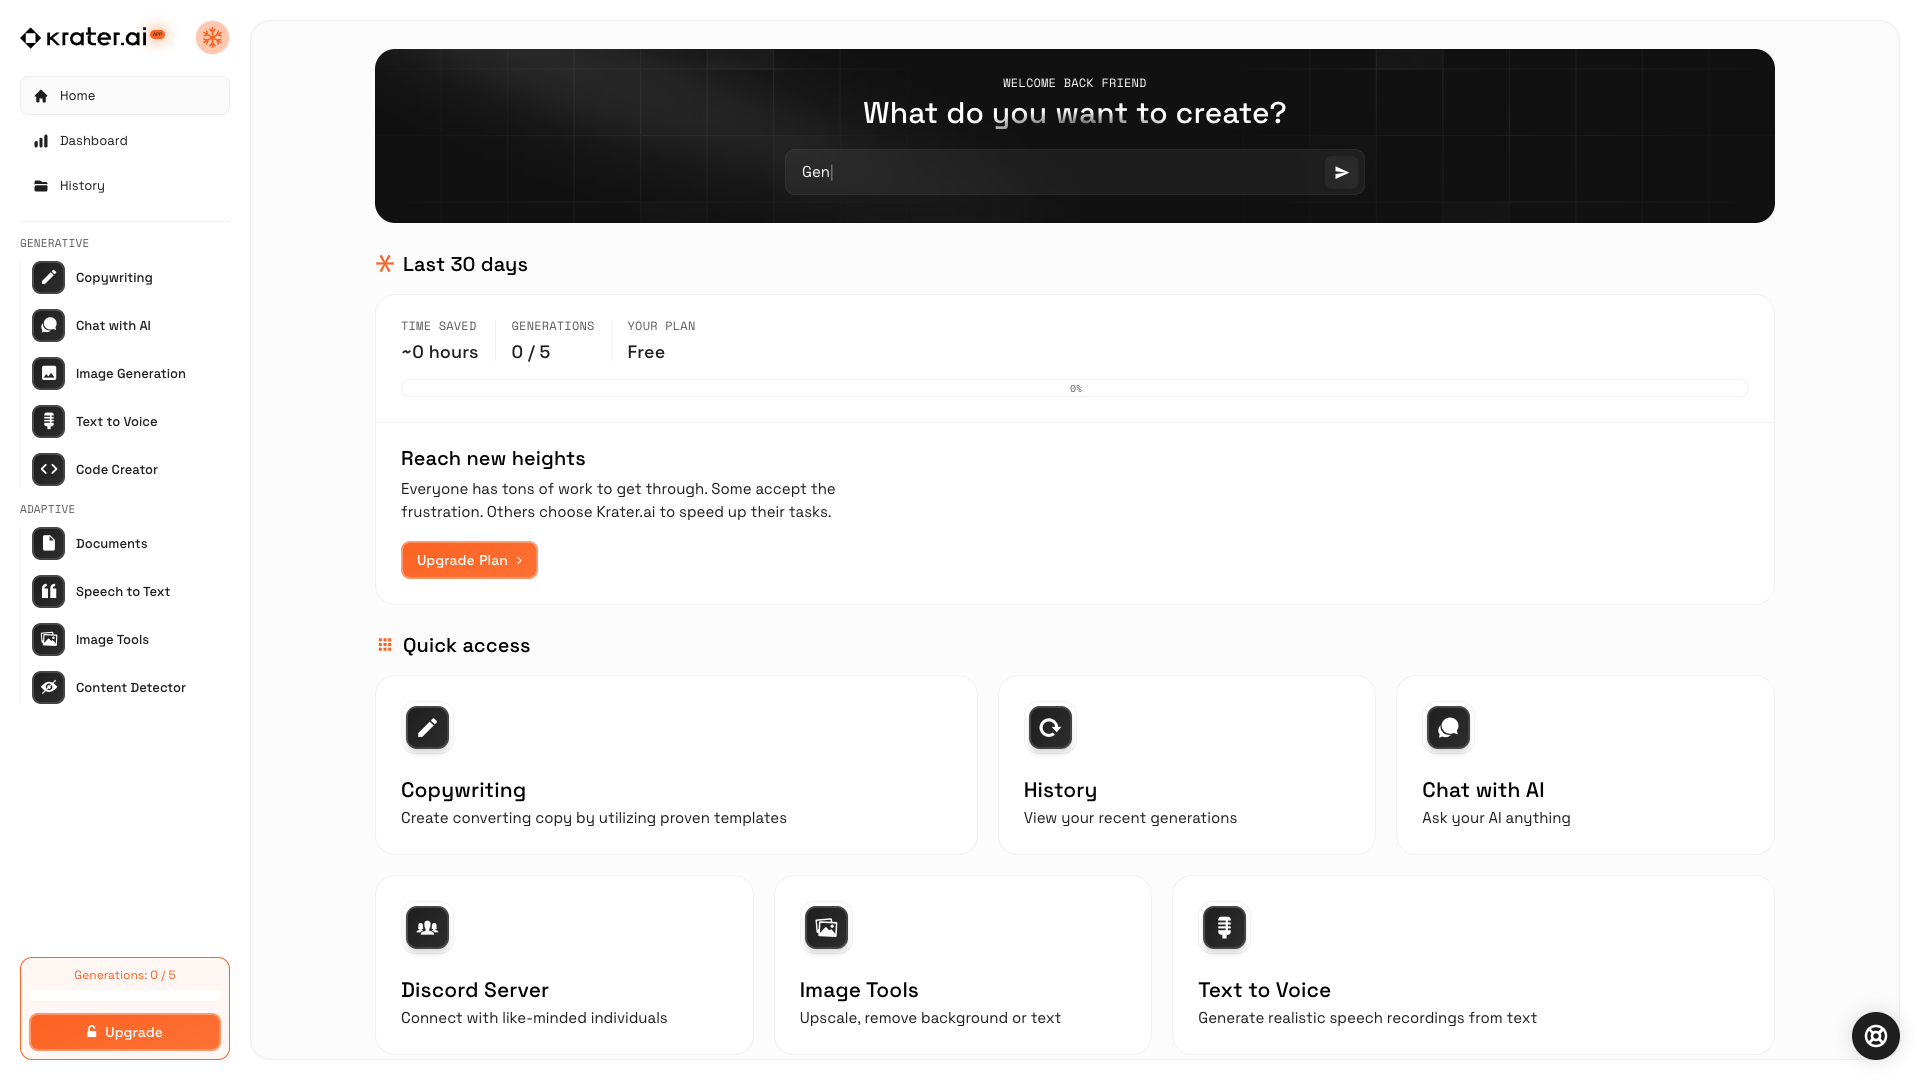Focus the 'What do you want to create' input

[x=1055, y=173]
